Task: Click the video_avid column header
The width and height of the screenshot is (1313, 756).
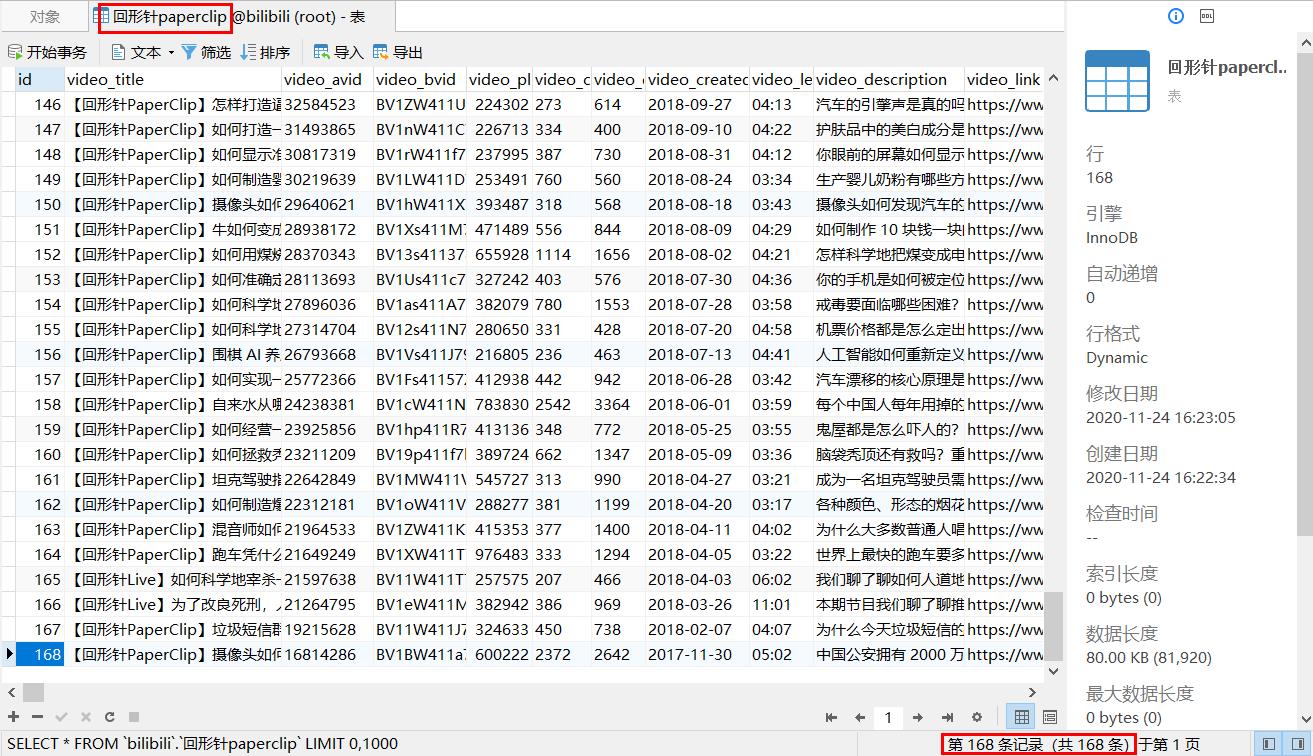Action: (x=328, y=79)
